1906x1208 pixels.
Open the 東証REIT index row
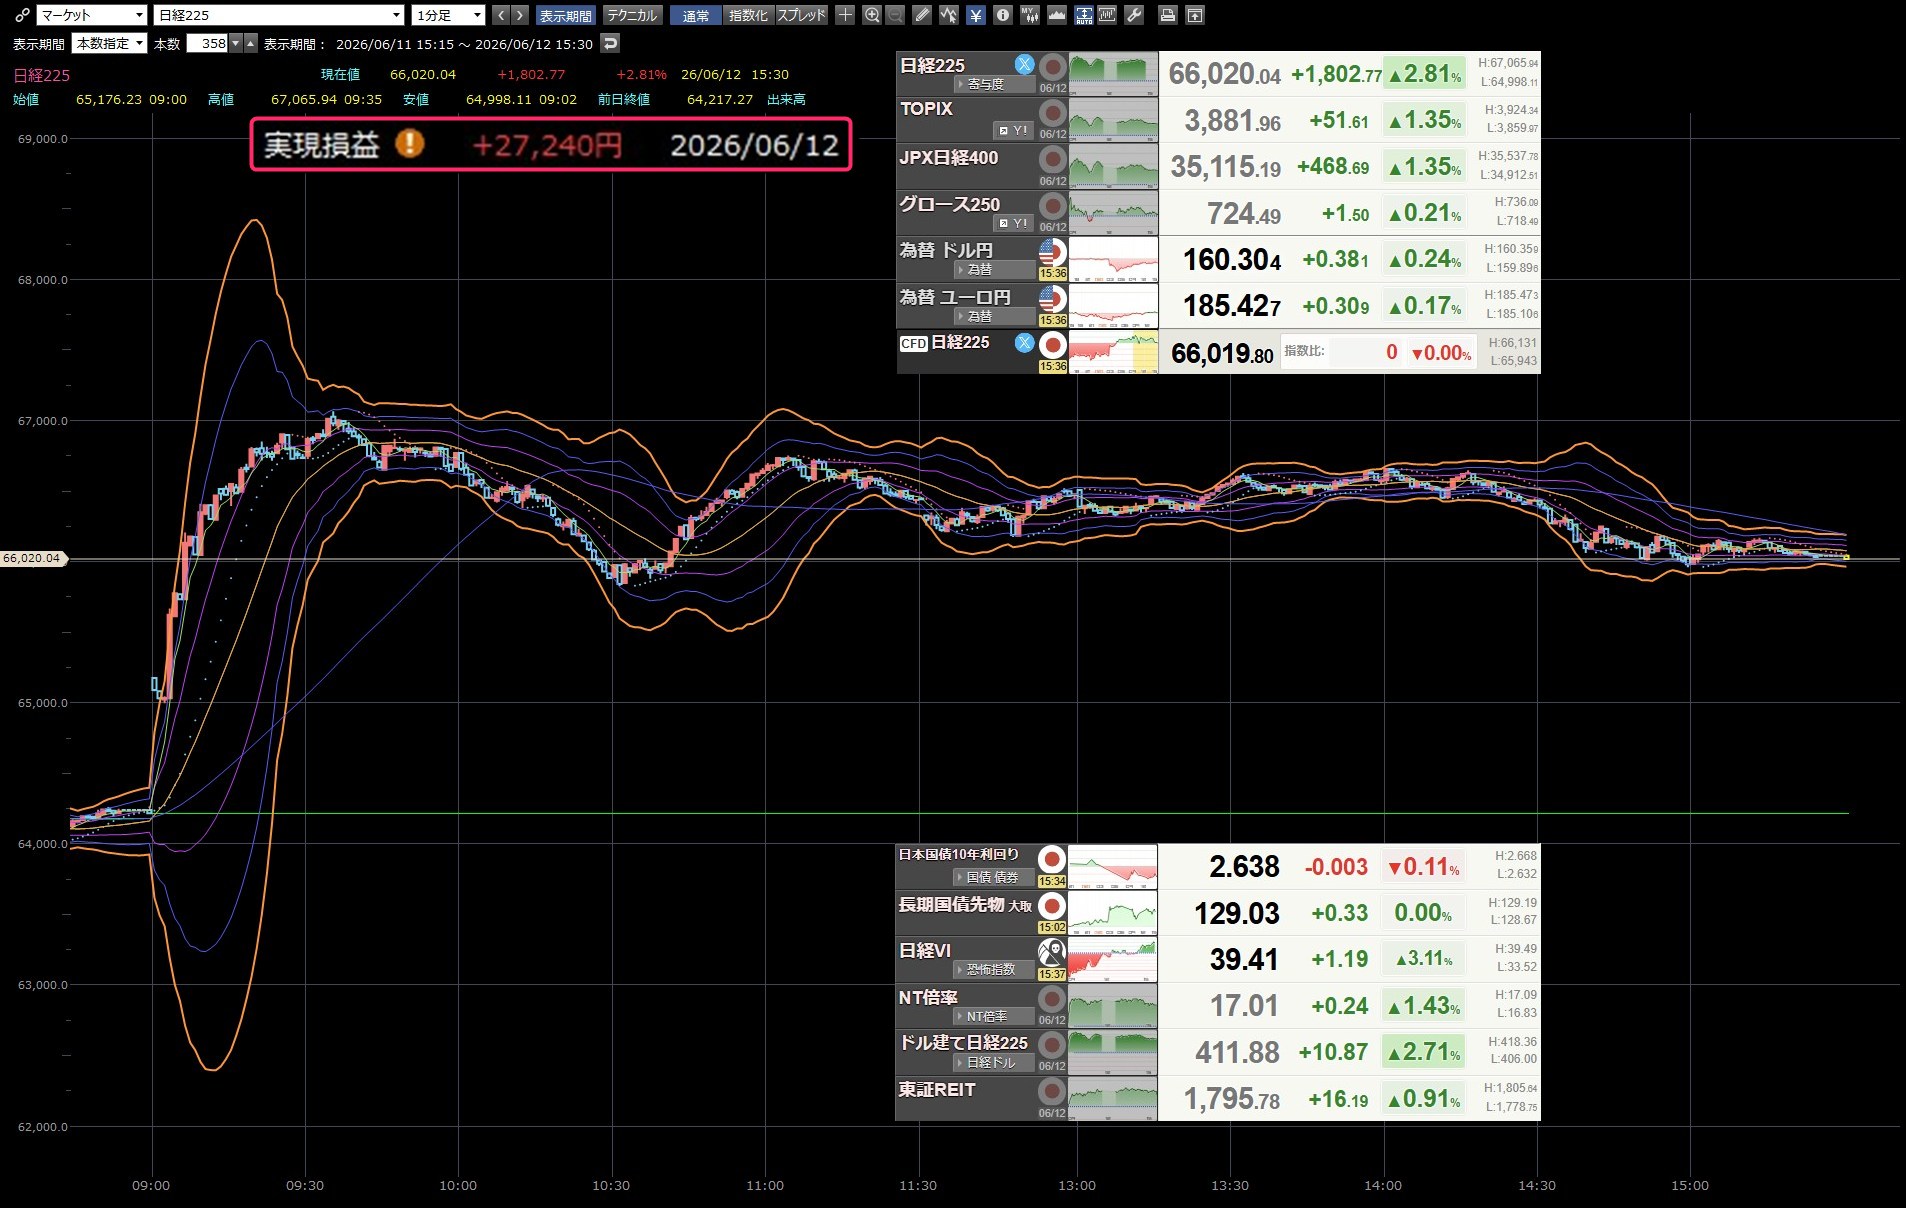click(1218, 1098)
